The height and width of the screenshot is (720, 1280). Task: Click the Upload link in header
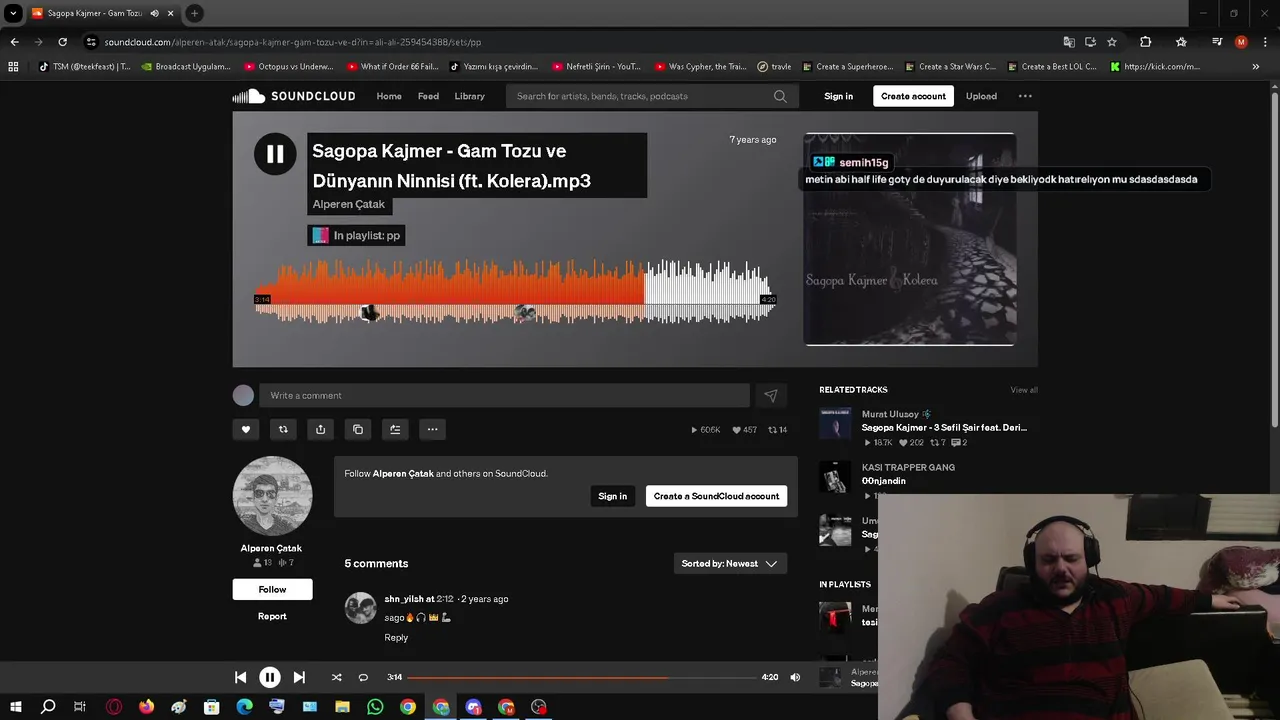pyautogui.click(x=981, y=96)
